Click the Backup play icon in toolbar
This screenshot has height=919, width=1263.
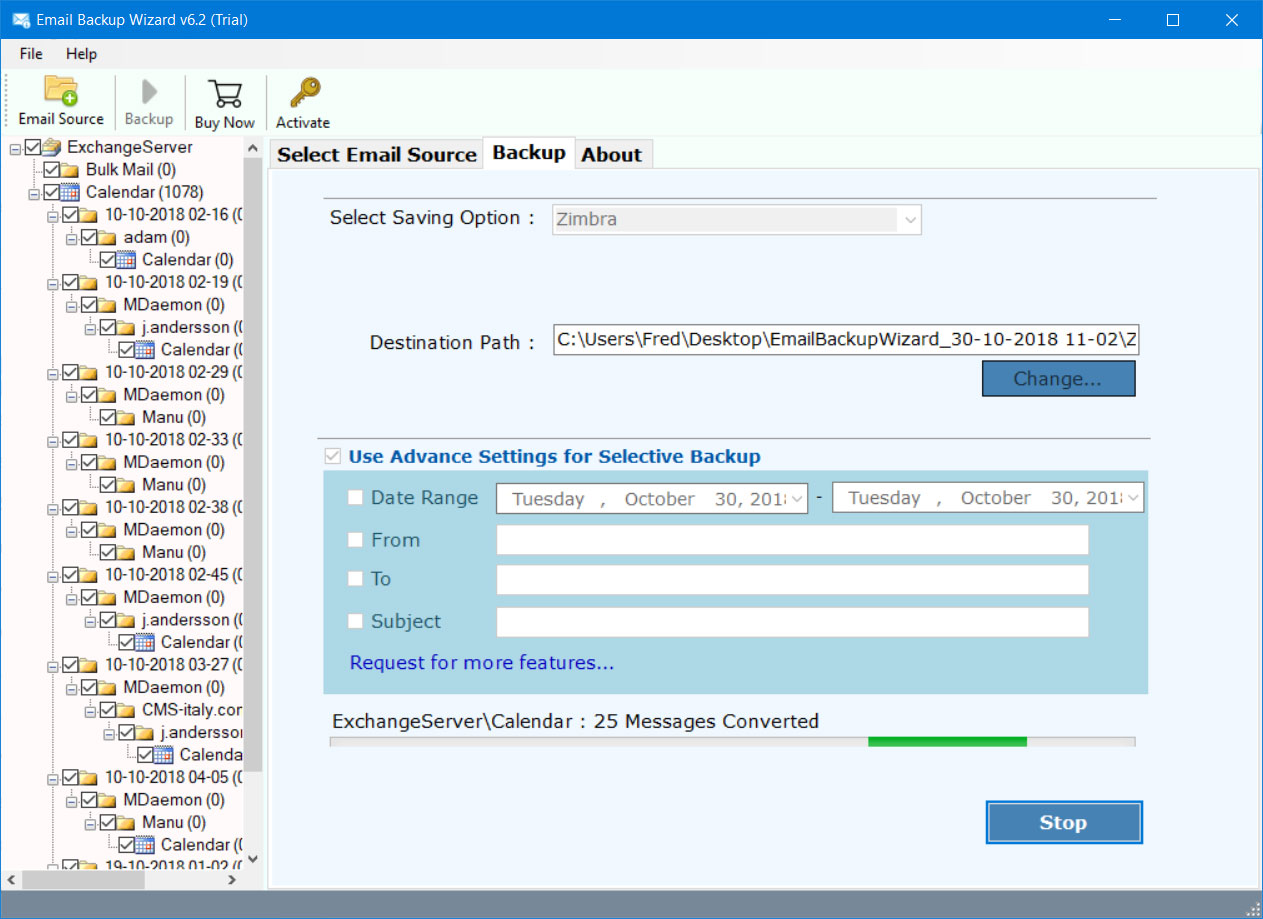149,92
